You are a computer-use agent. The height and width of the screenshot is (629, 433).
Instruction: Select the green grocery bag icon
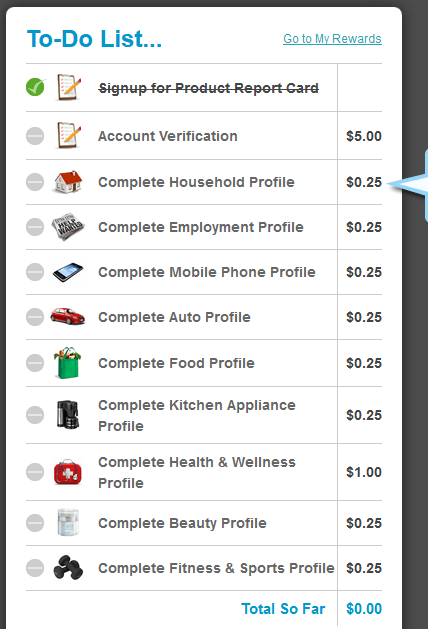coord(67,363)
